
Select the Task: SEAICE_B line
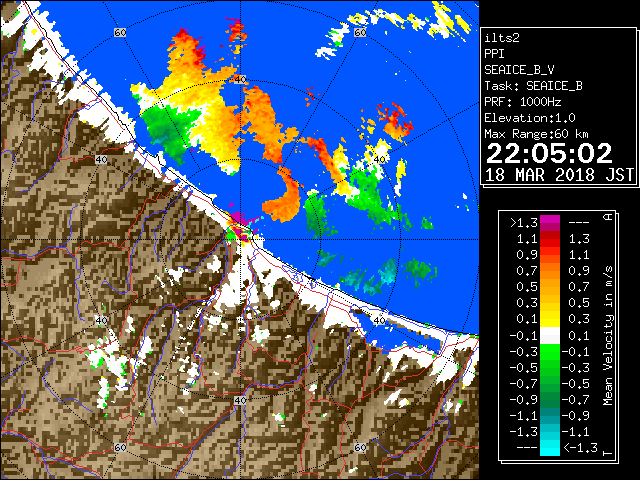coord(533,86)
